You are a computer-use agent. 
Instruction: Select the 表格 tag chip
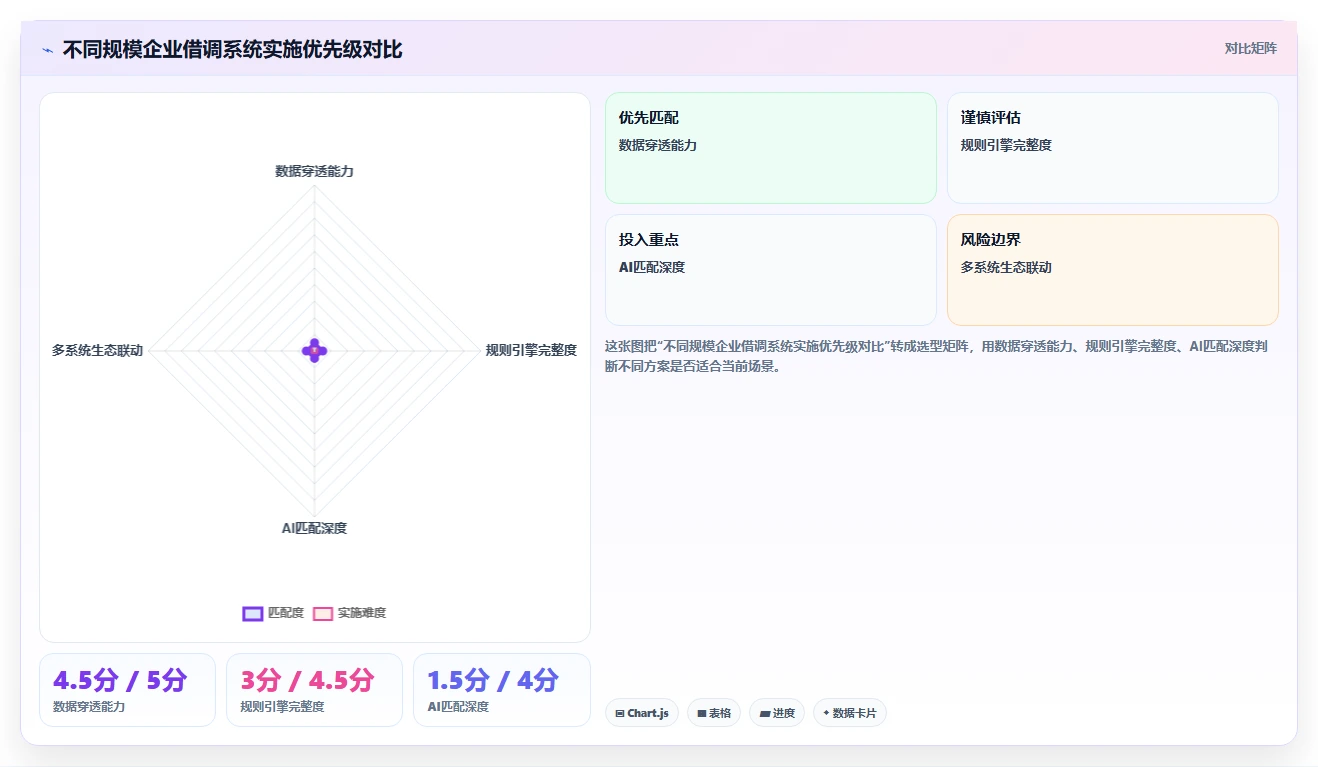(x=714, y=713)
